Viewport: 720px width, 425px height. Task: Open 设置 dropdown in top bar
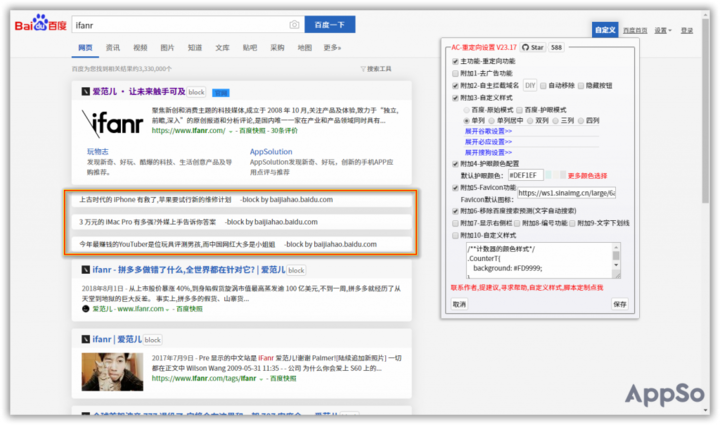[x=663, y=30]
